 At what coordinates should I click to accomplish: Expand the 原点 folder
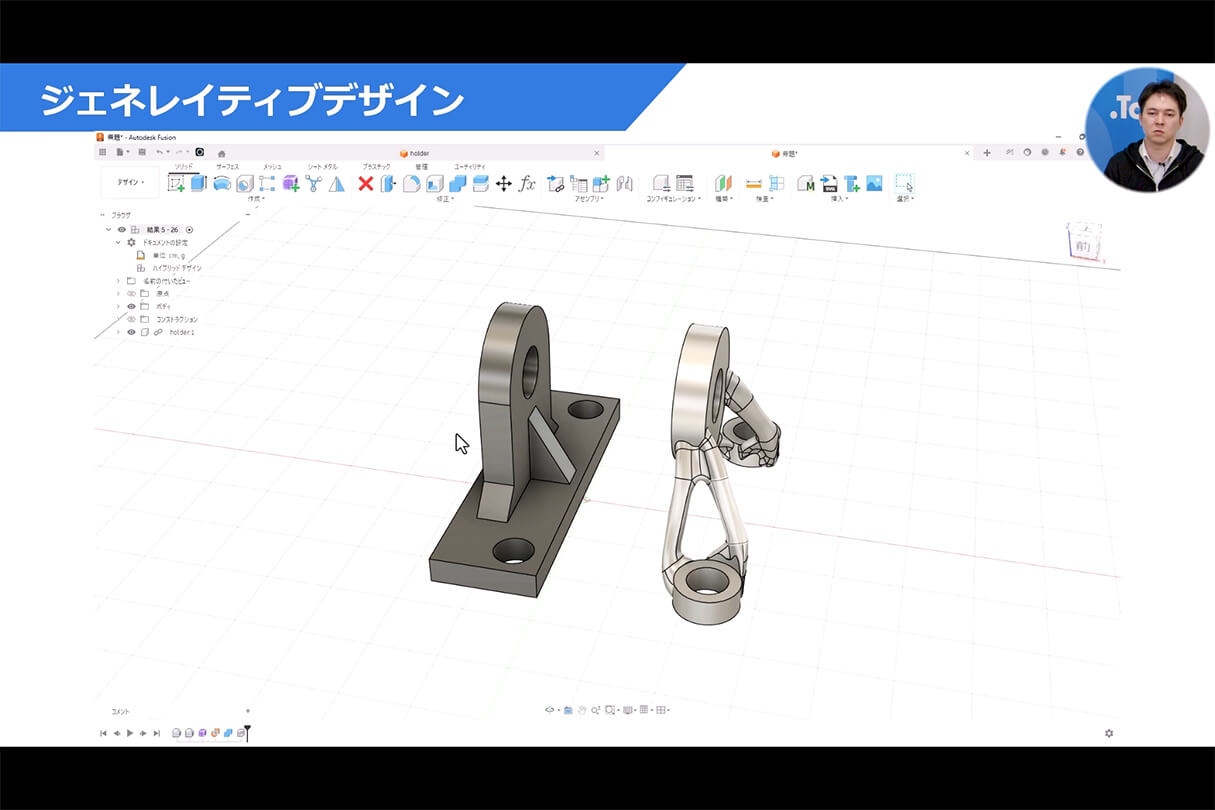(118, 294)
